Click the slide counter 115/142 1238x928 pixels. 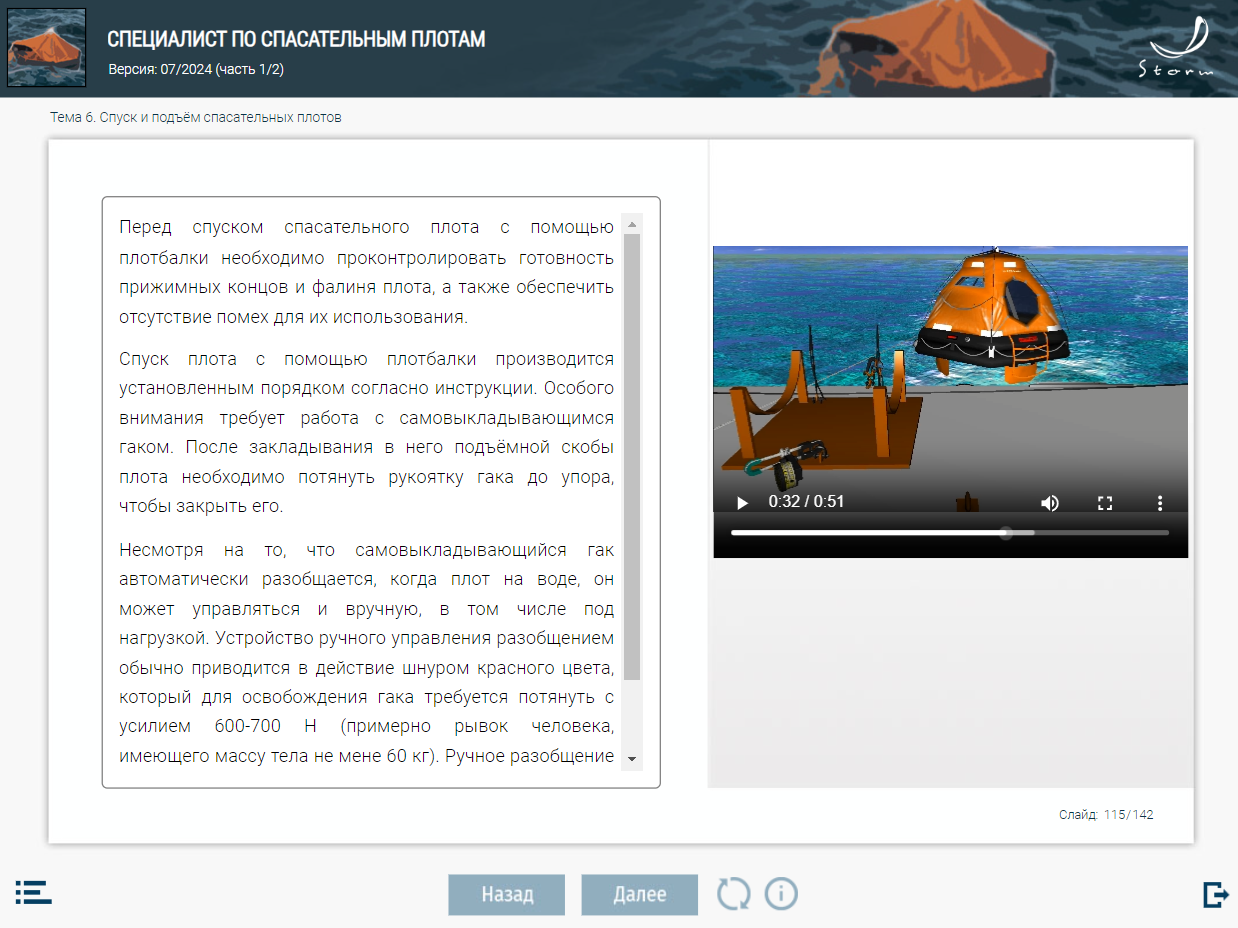click(x=1106, y=815)
